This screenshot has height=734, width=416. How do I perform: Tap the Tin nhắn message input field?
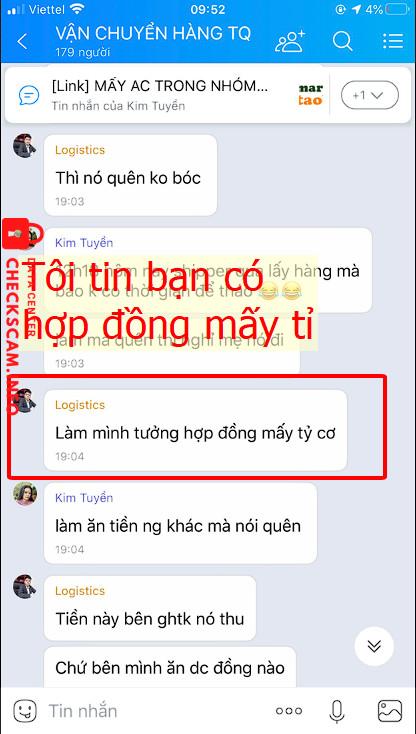click(154, 711)
